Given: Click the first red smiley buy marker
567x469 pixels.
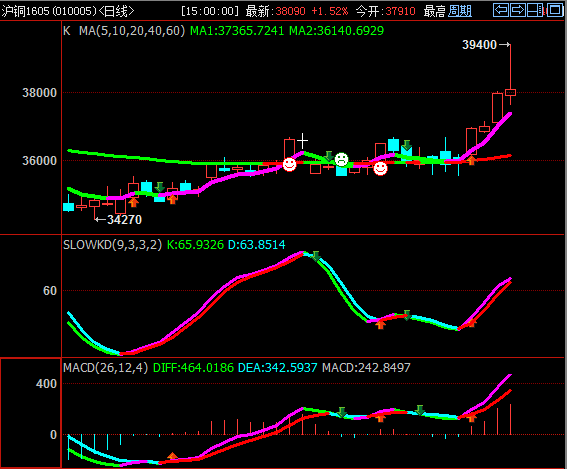Looking at the screenshot, I should point(289,165).
